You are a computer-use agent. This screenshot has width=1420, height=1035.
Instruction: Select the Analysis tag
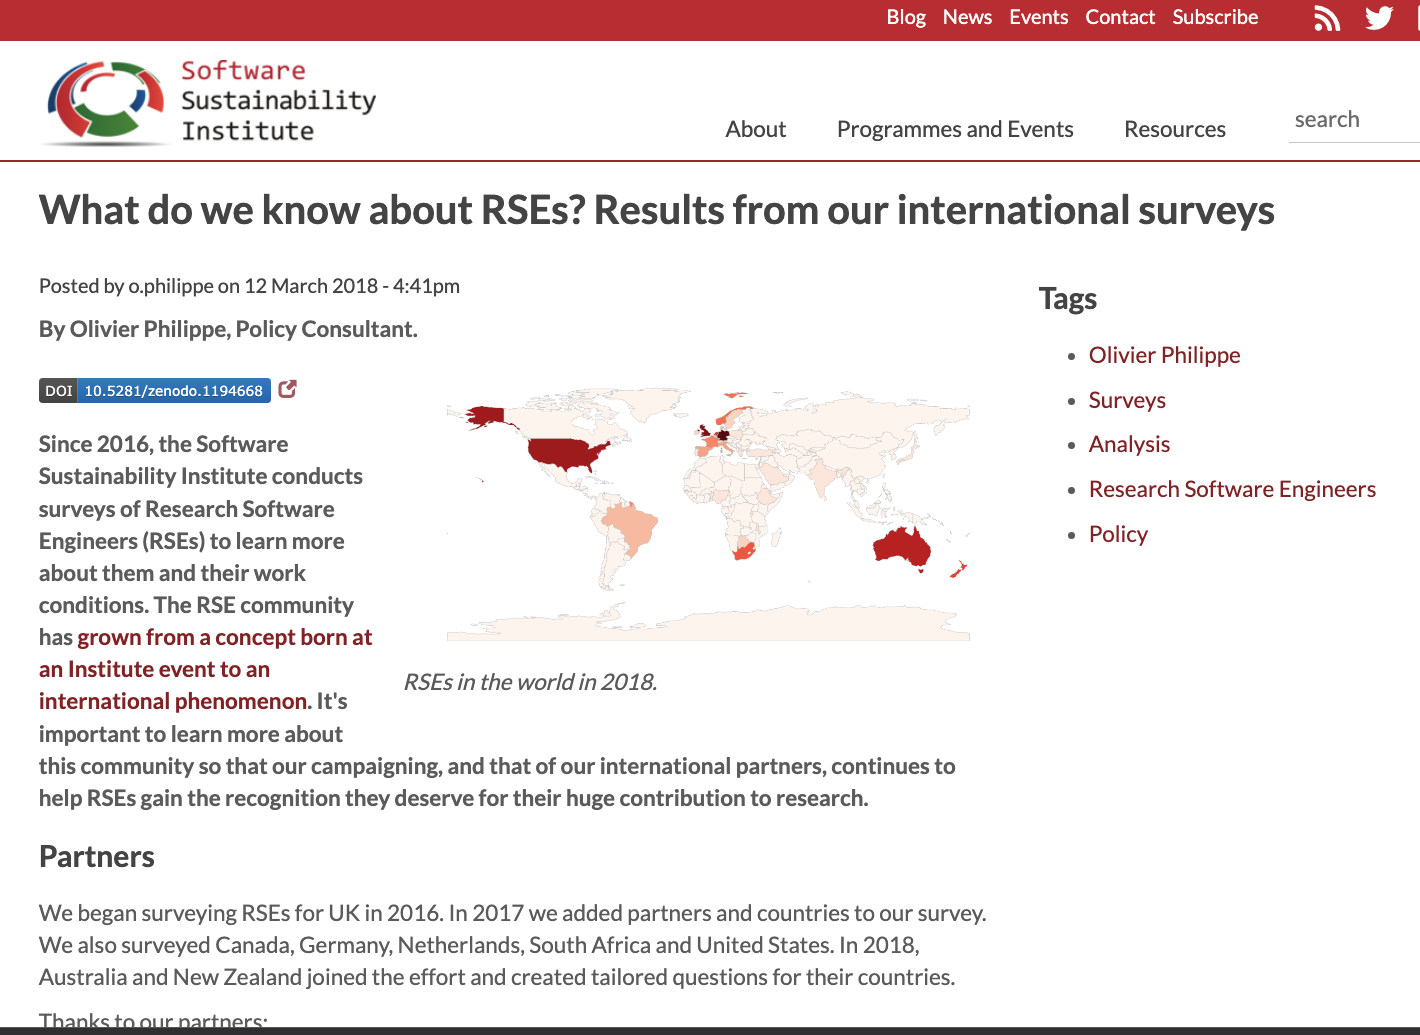(1129, 444)
